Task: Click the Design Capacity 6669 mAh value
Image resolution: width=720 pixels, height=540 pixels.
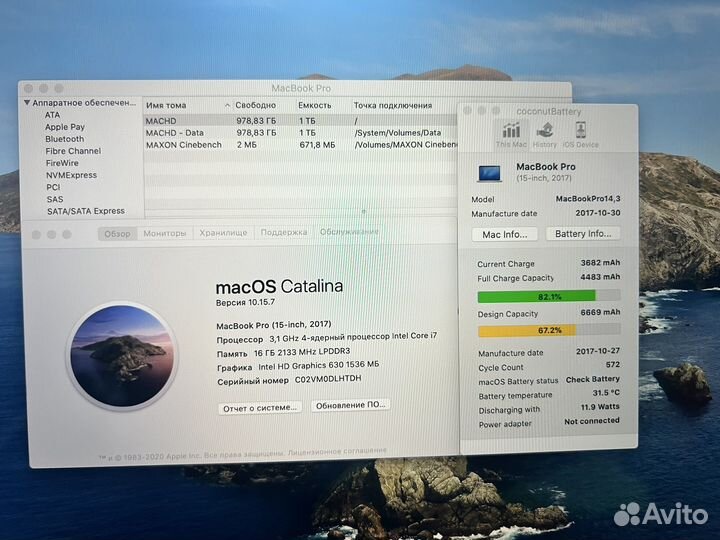Action: [600, 312]
